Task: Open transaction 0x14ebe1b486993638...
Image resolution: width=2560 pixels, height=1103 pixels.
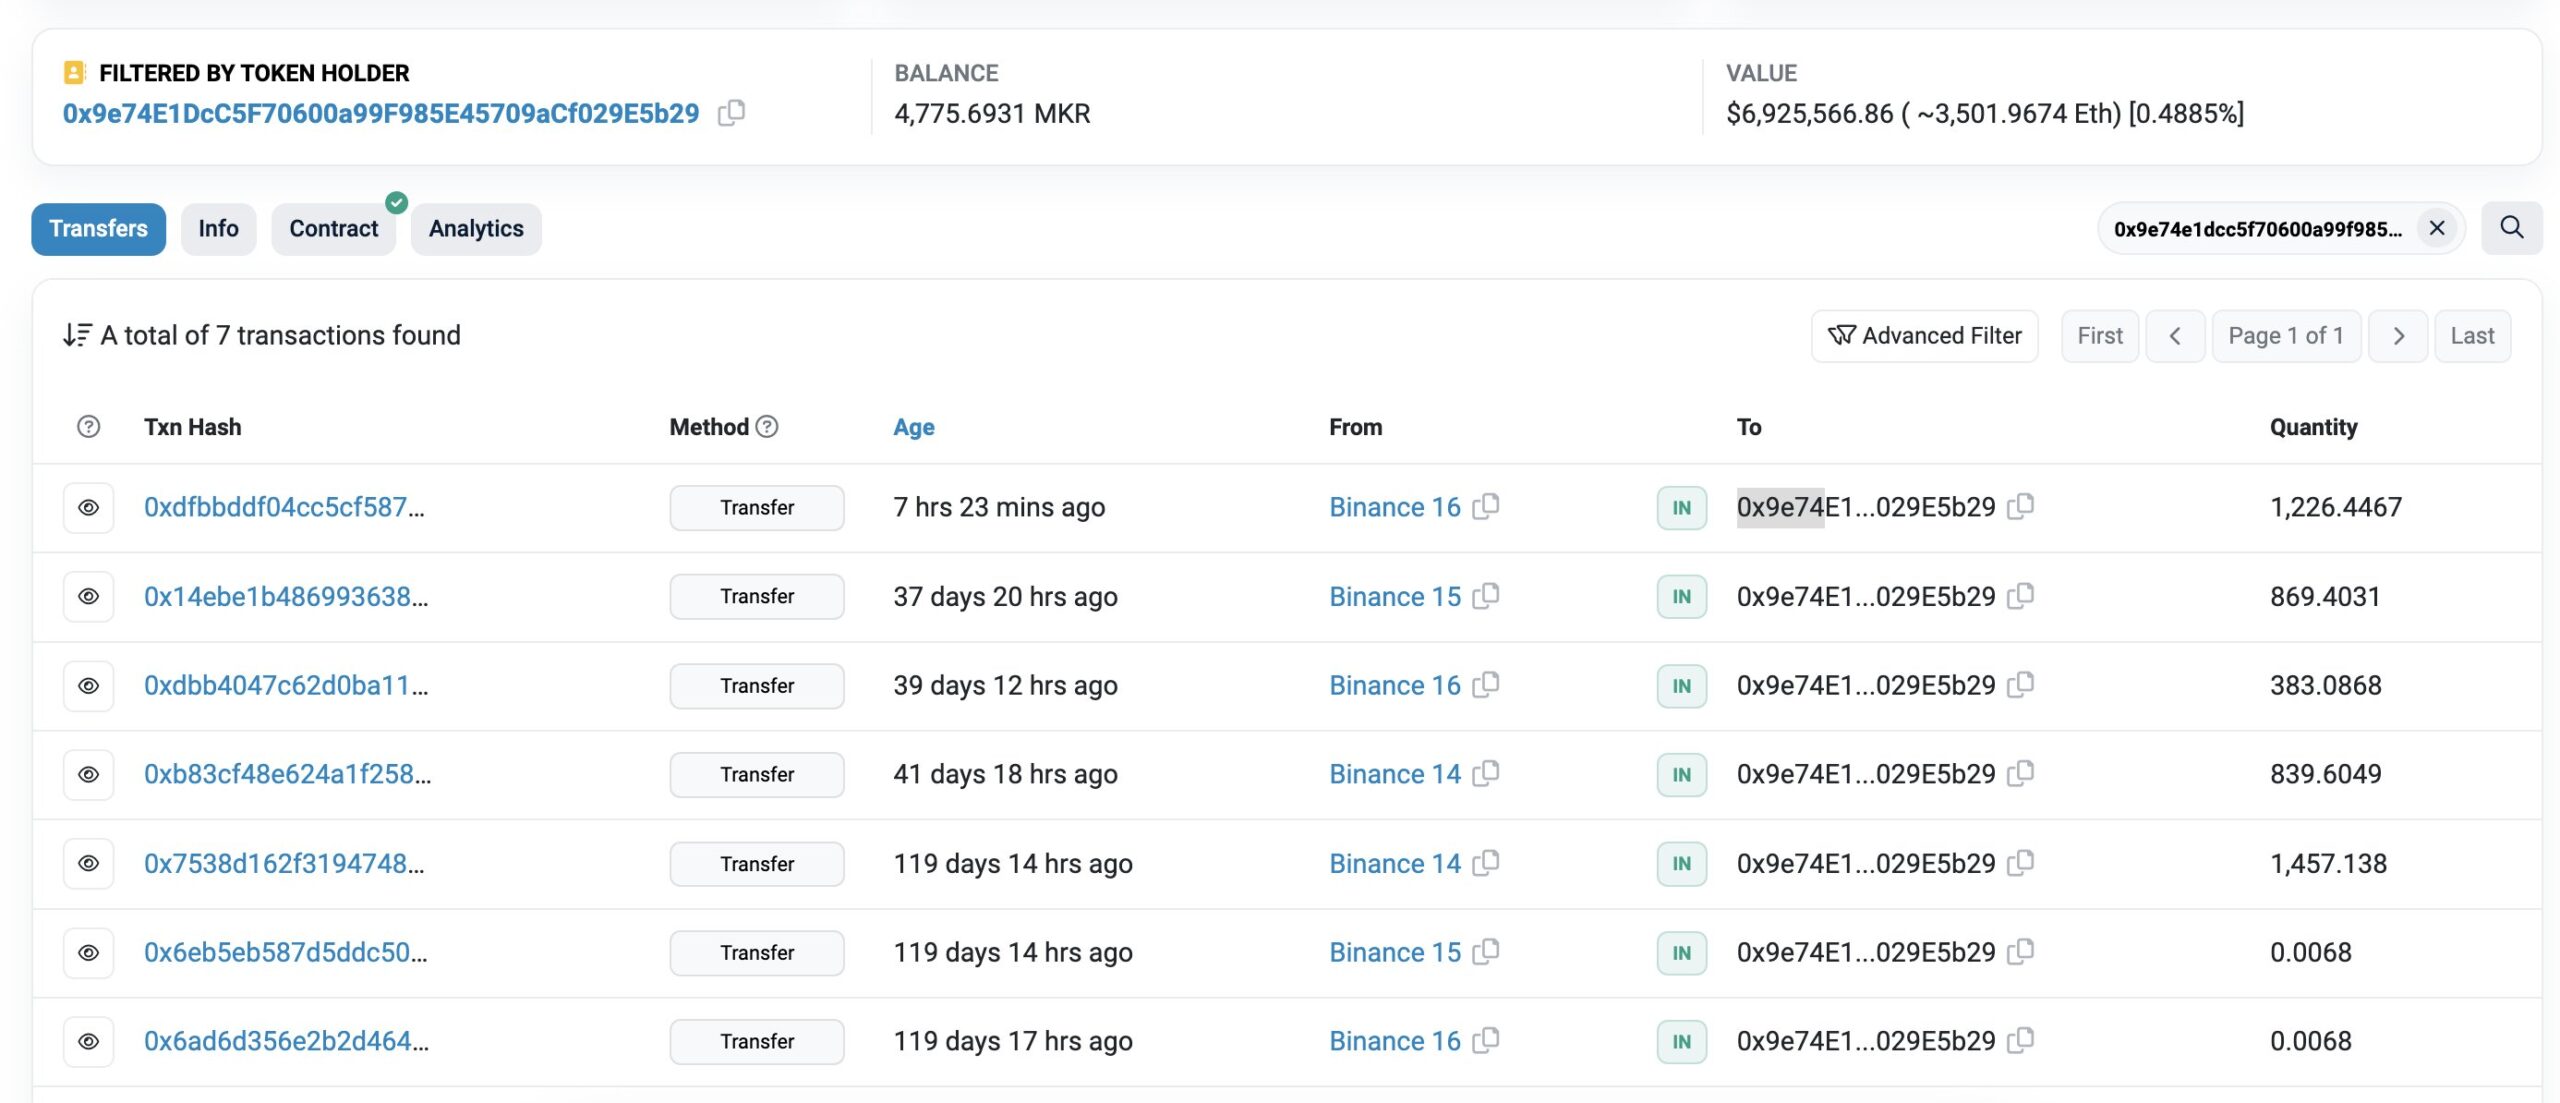Action: [286, 596]
